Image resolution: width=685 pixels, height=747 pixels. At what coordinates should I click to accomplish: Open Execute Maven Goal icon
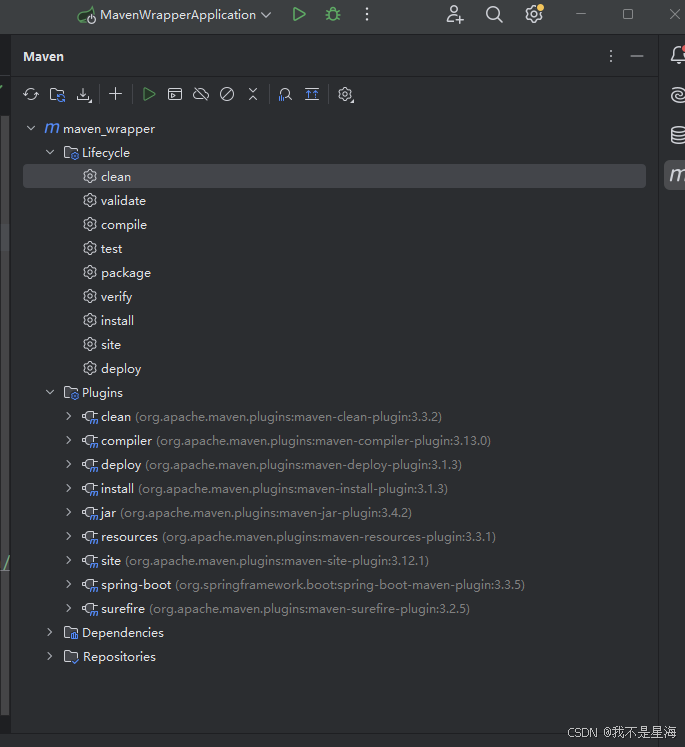click(x=175, y=94)
